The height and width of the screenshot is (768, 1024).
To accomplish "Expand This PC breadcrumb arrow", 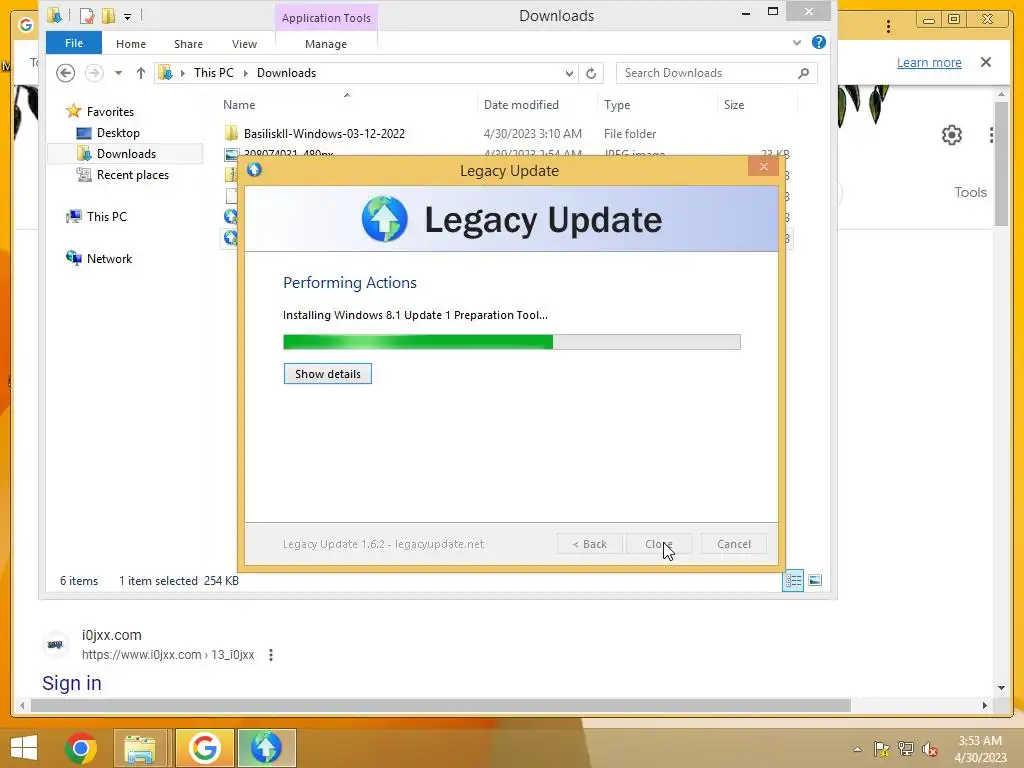I will (246, 73).
